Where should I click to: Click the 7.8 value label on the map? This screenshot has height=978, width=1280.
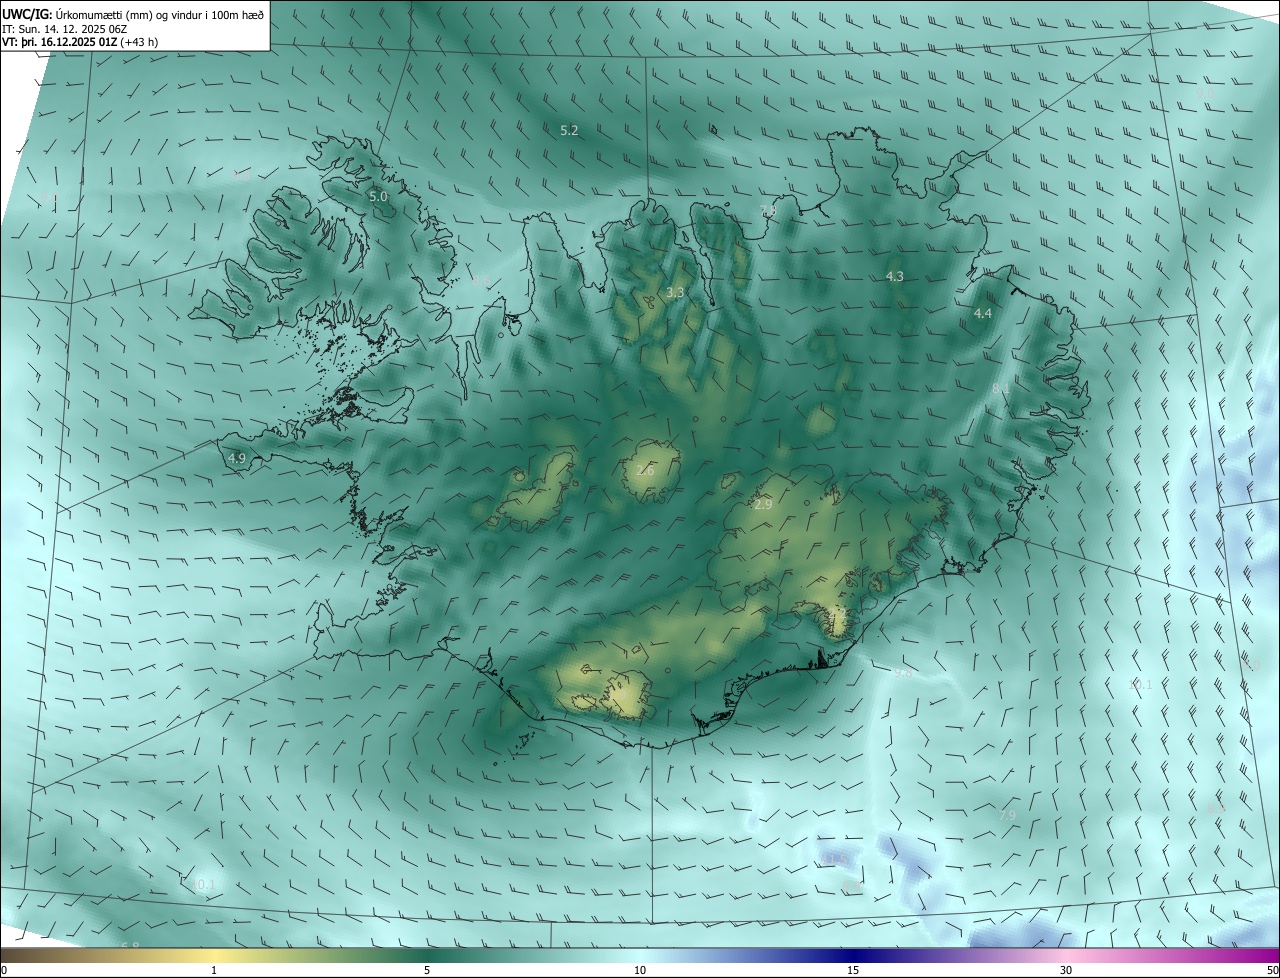click(768, 210)
